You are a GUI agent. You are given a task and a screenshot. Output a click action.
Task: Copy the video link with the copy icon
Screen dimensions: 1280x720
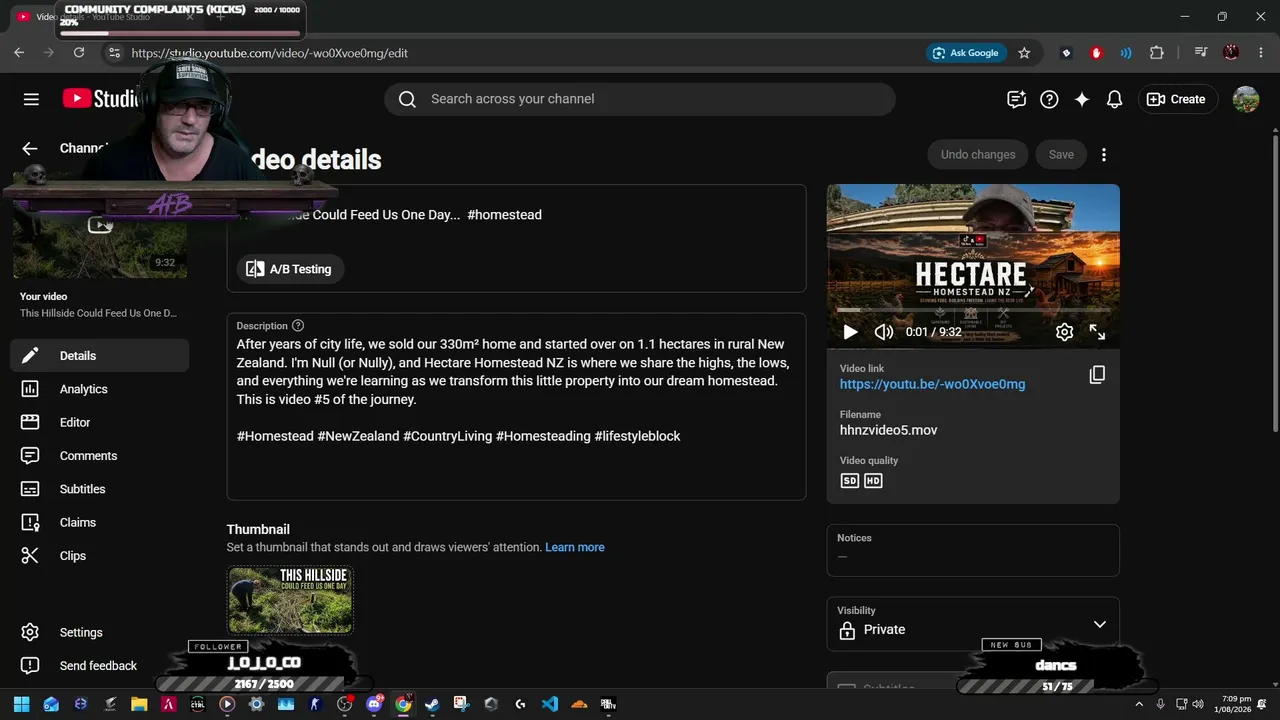pos(1097,375)
